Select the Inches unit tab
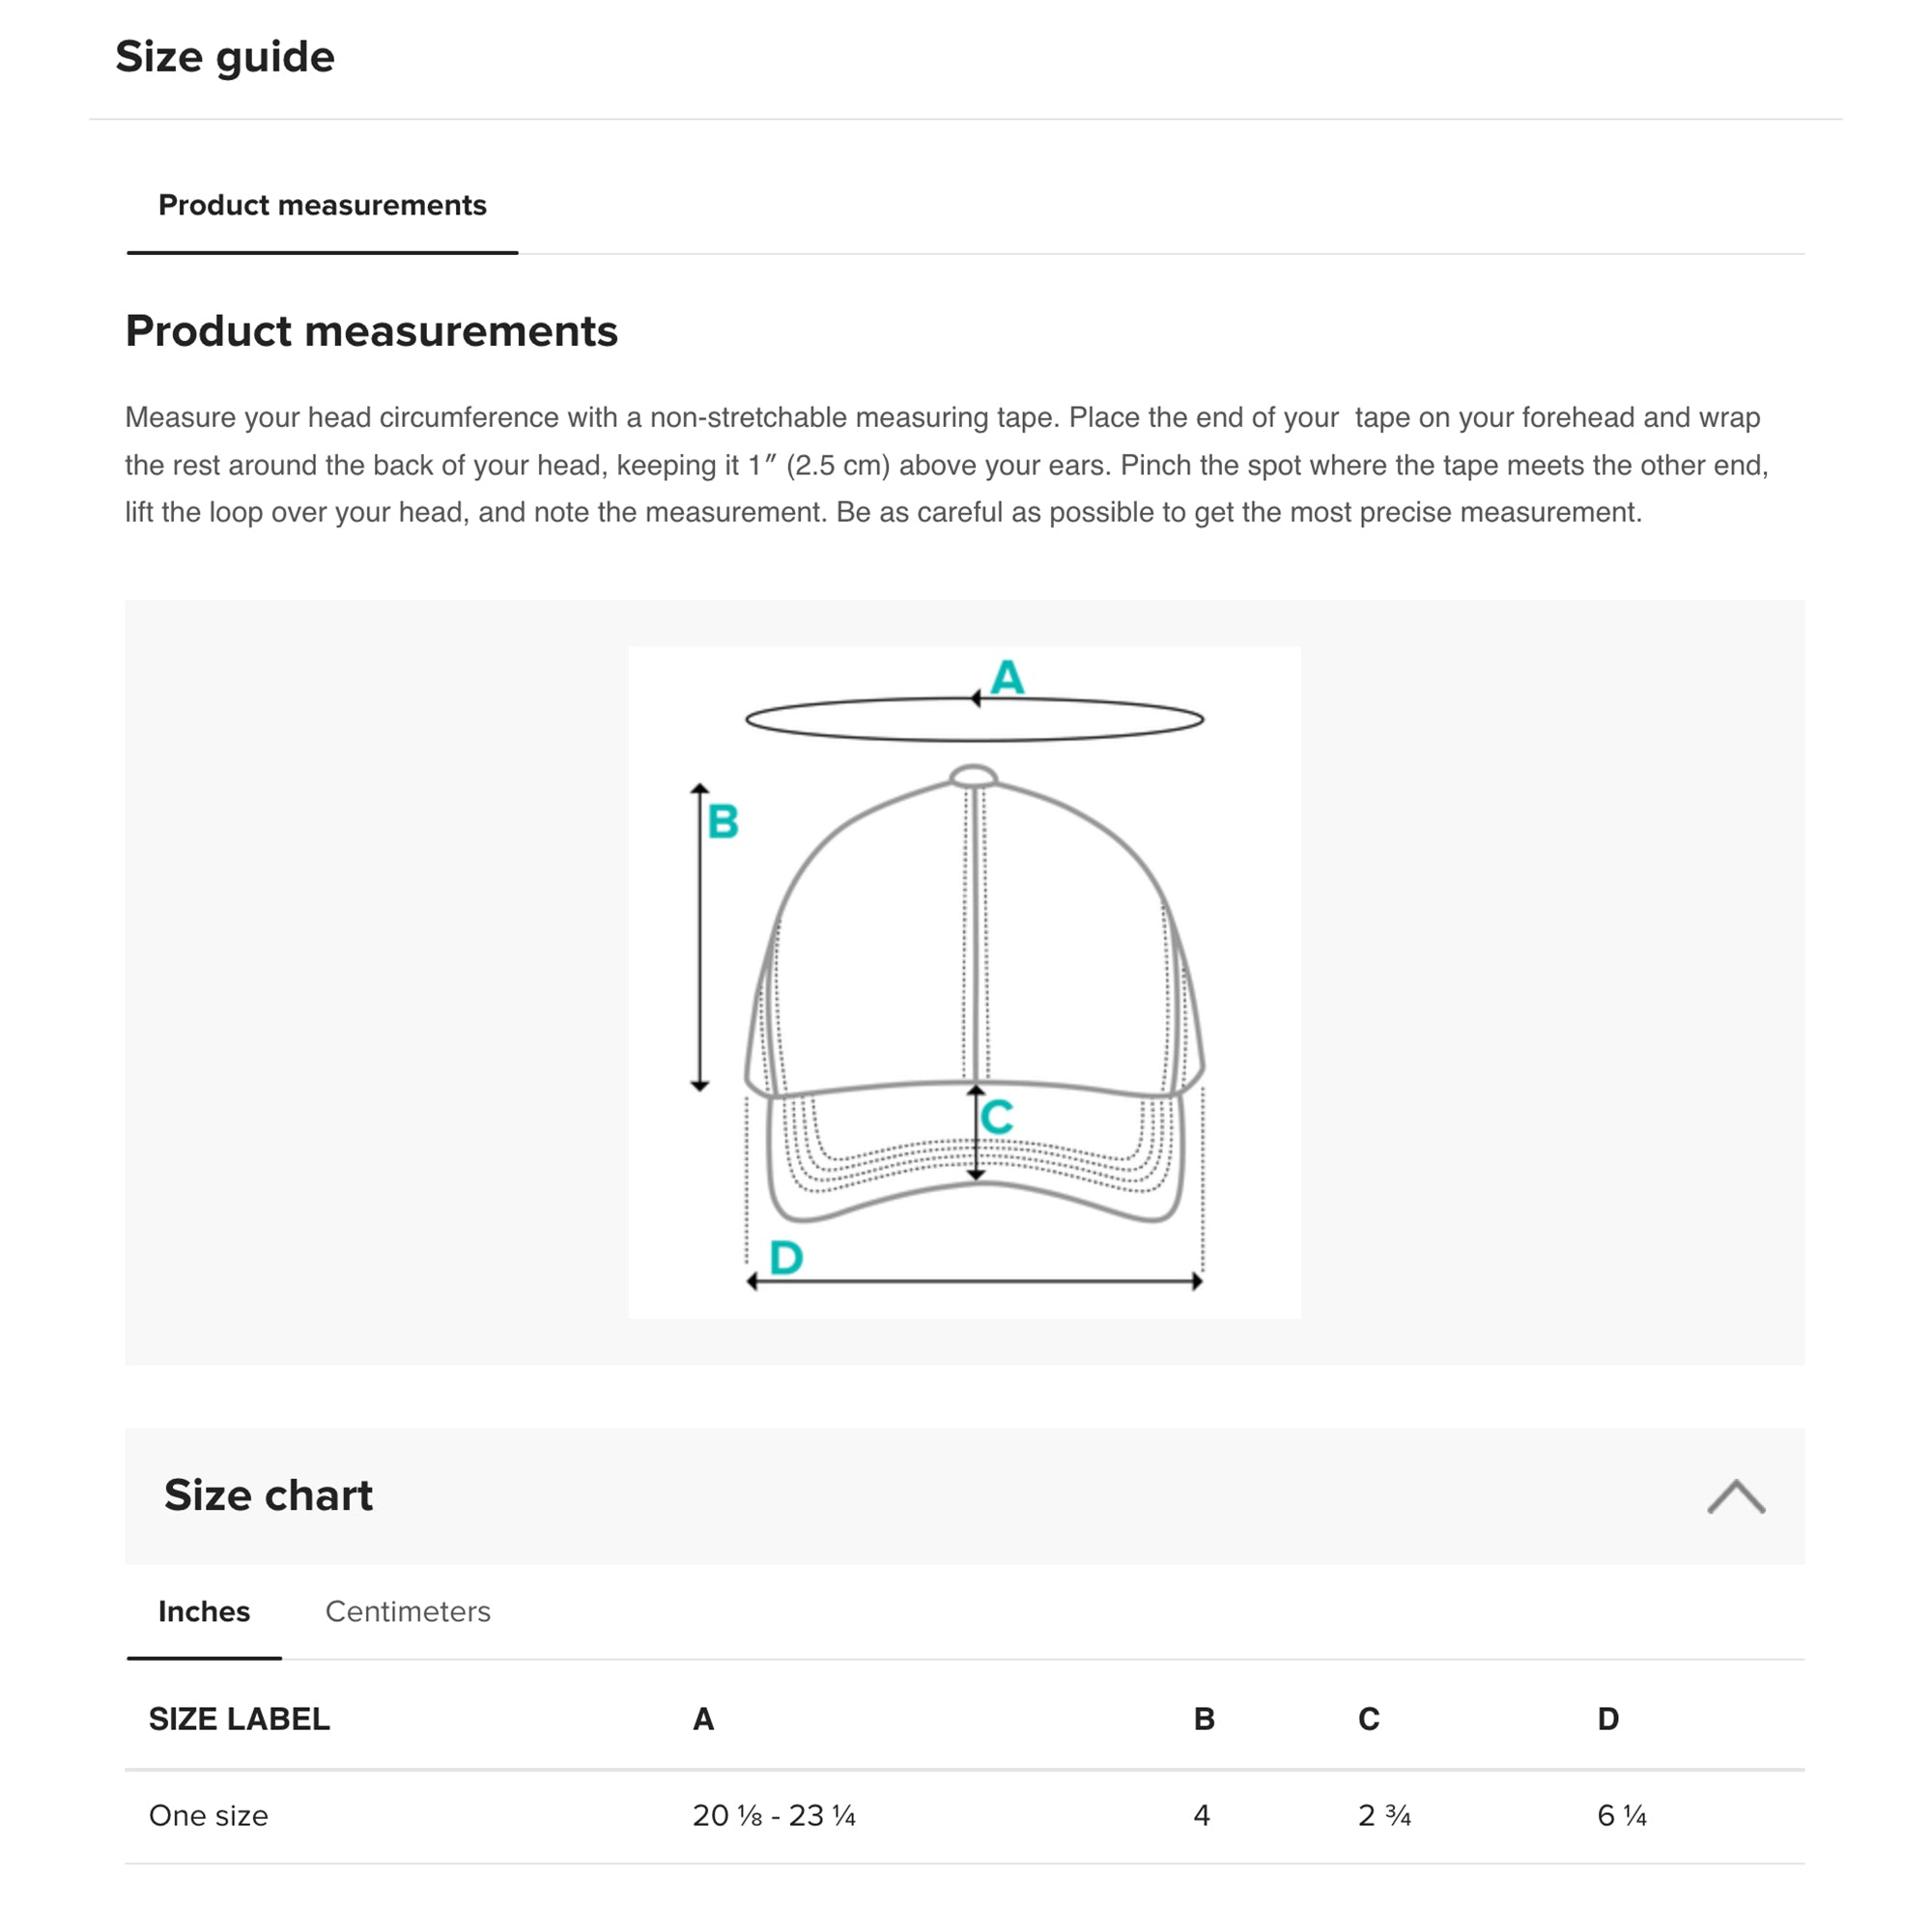The width and height of the screenshot is (1932, 1932). (x=204, y=1611)
